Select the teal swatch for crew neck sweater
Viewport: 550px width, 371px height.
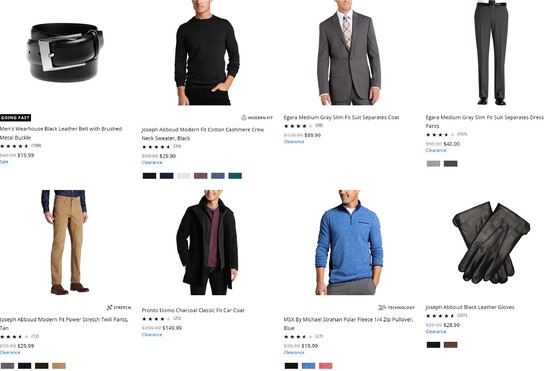tap(235, 176)
